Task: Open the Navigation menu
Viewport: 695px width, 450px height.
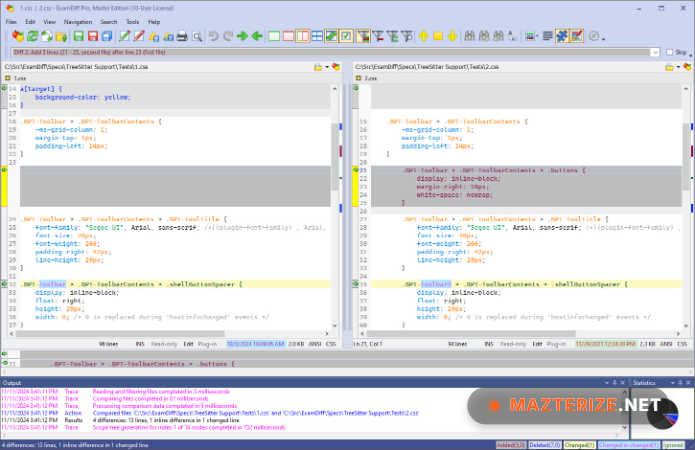Action: click(x=78, y=22)
